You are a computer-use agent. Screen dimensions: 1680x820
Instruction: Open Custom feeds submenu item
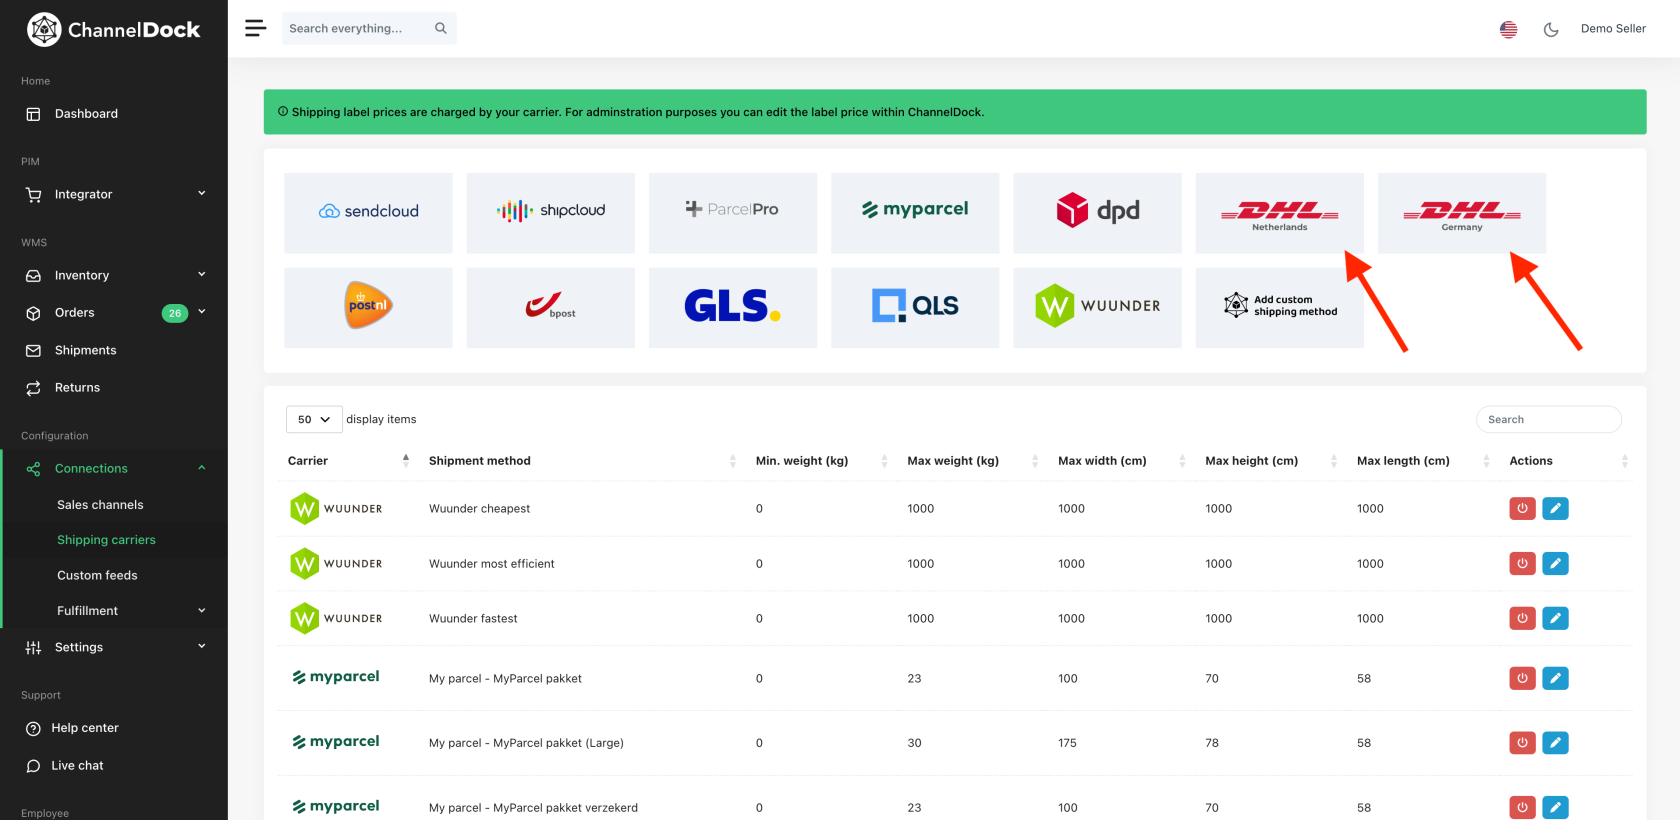pyautogui.click(x=97, y=576)
